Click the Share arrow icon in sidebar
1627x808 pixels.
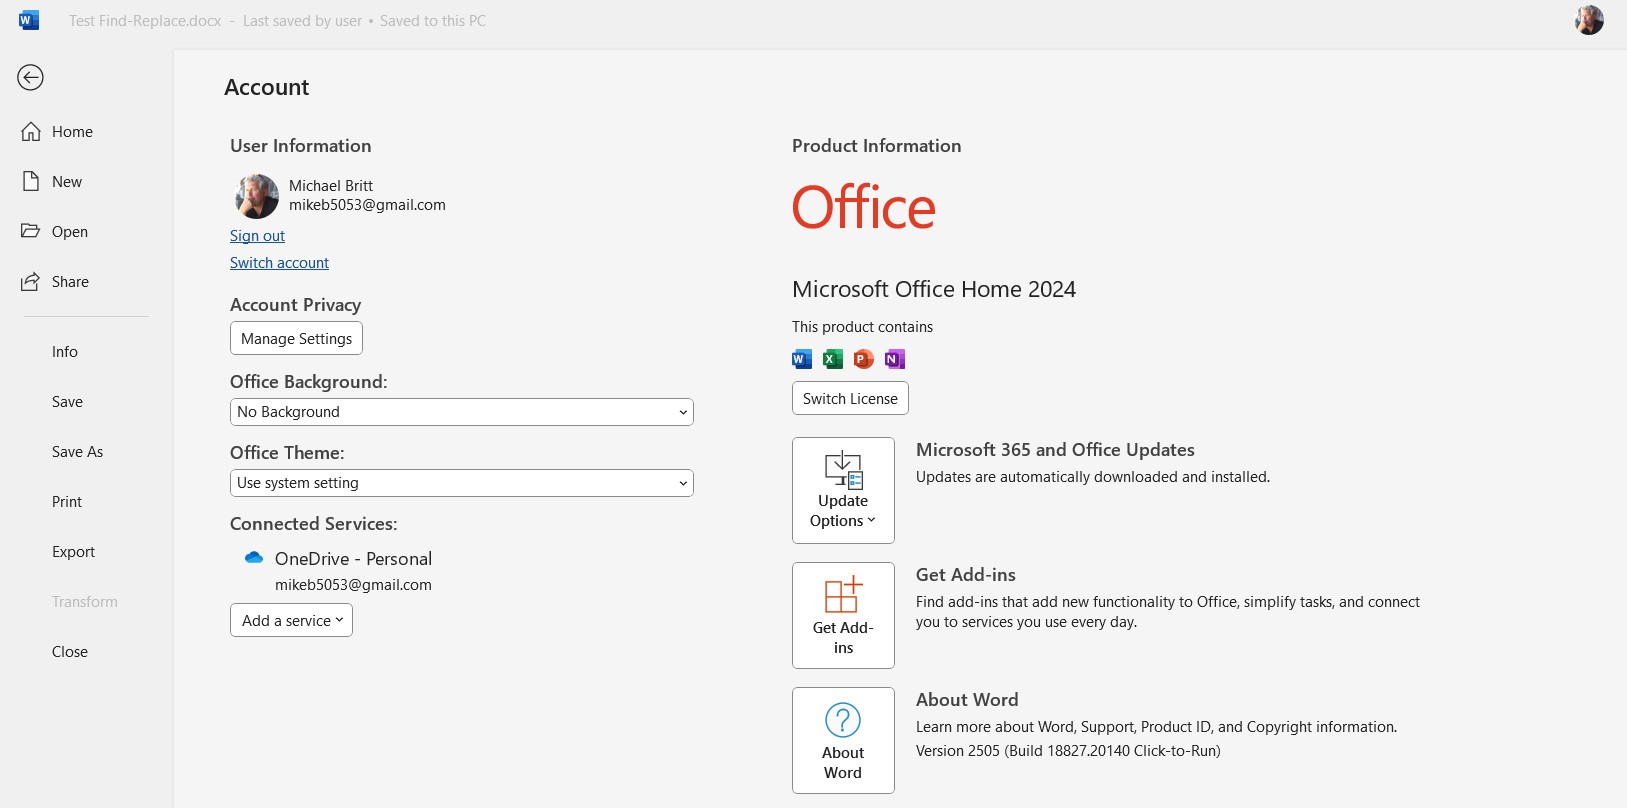point(31,281)
